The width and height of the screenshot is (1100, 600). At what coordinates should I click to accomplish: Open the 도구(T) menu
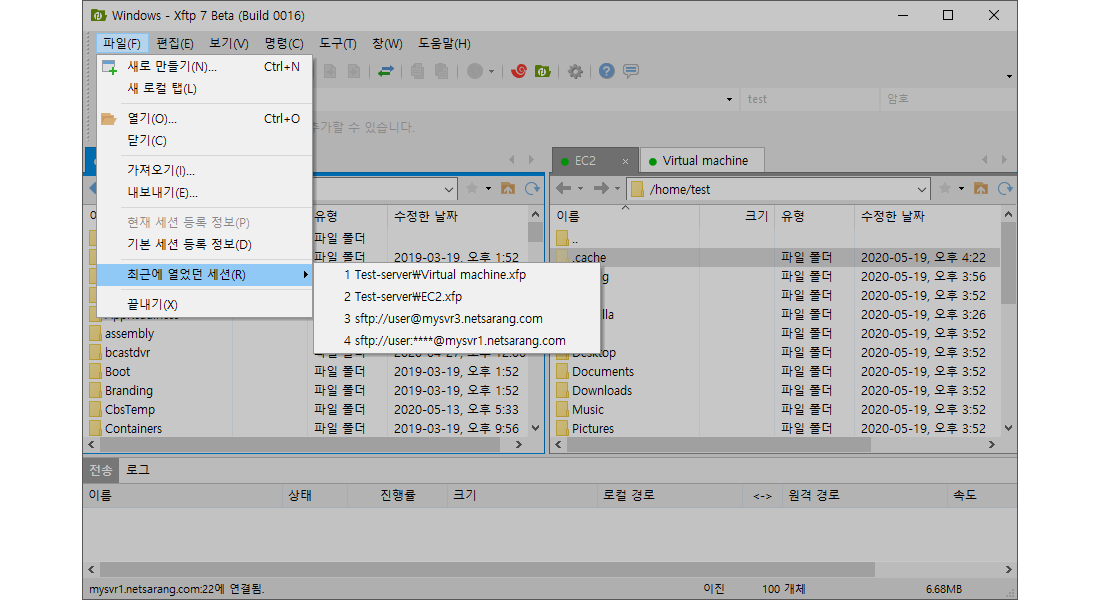(337, 44)
